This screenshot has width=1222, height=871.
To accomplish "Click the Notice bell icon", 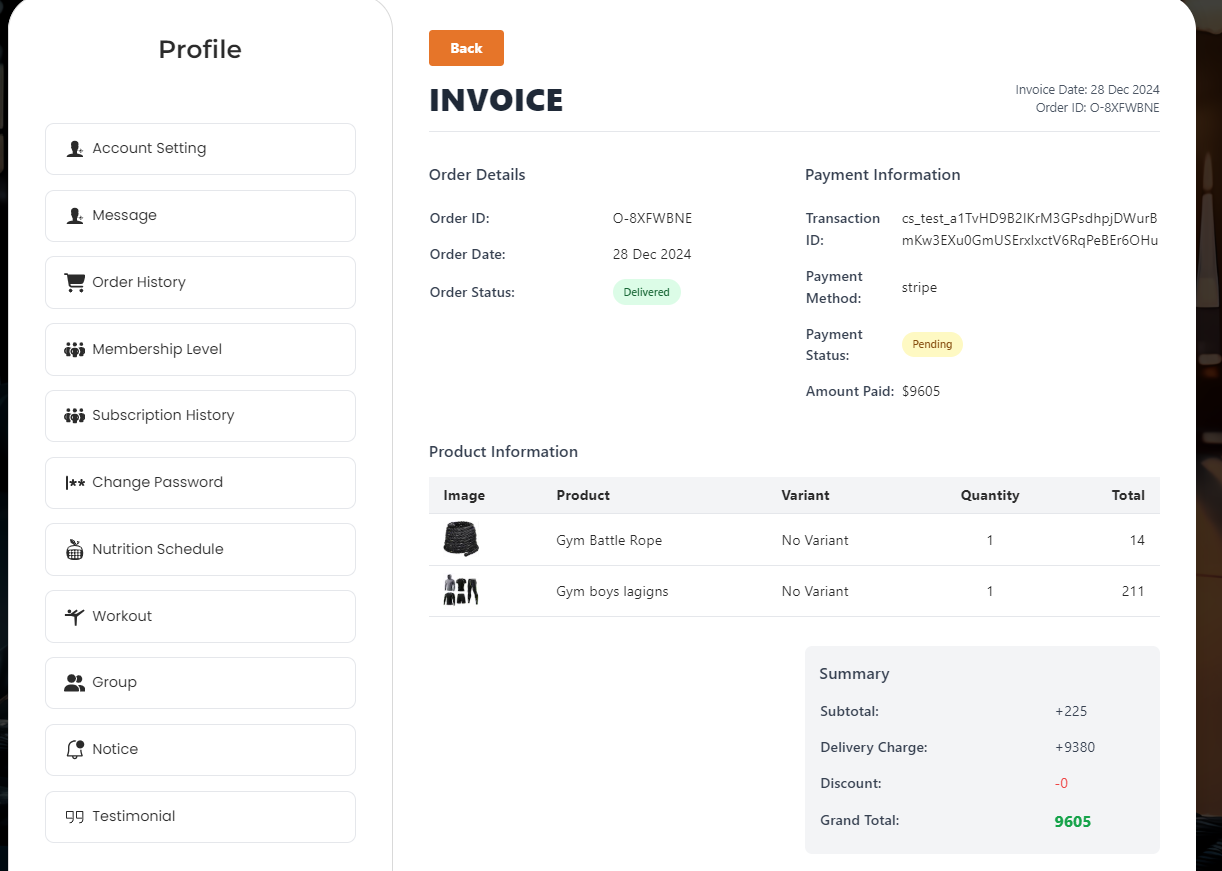I will pos(75,750).
